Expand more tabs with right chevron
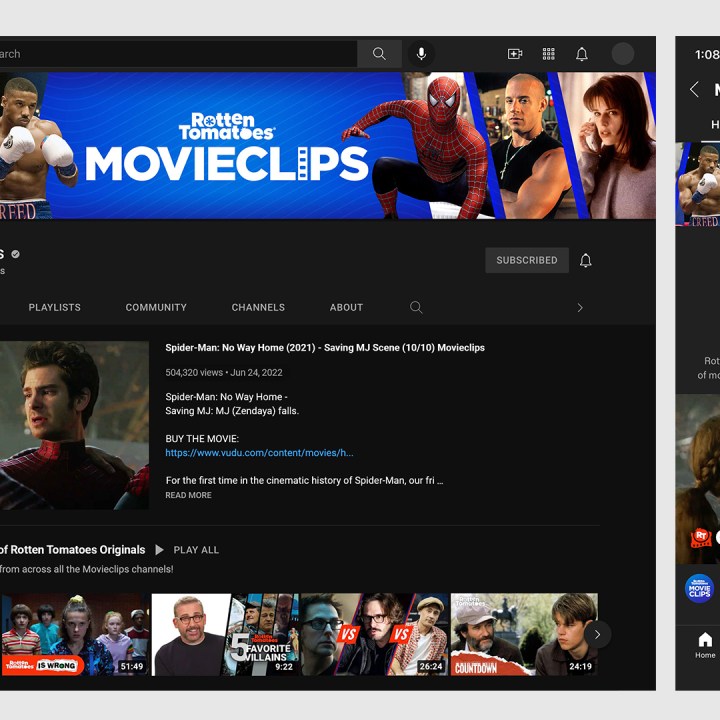 tap(580, 308)
